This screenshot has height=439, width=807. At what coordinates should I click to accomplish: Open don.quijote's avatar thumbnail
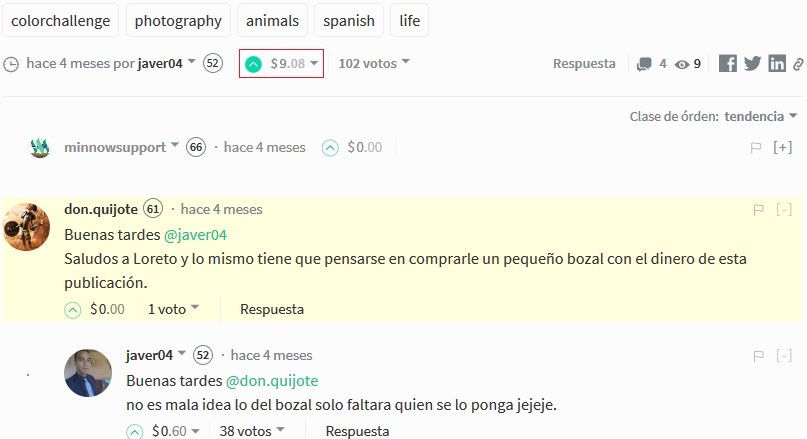click(x=27, y=226)
